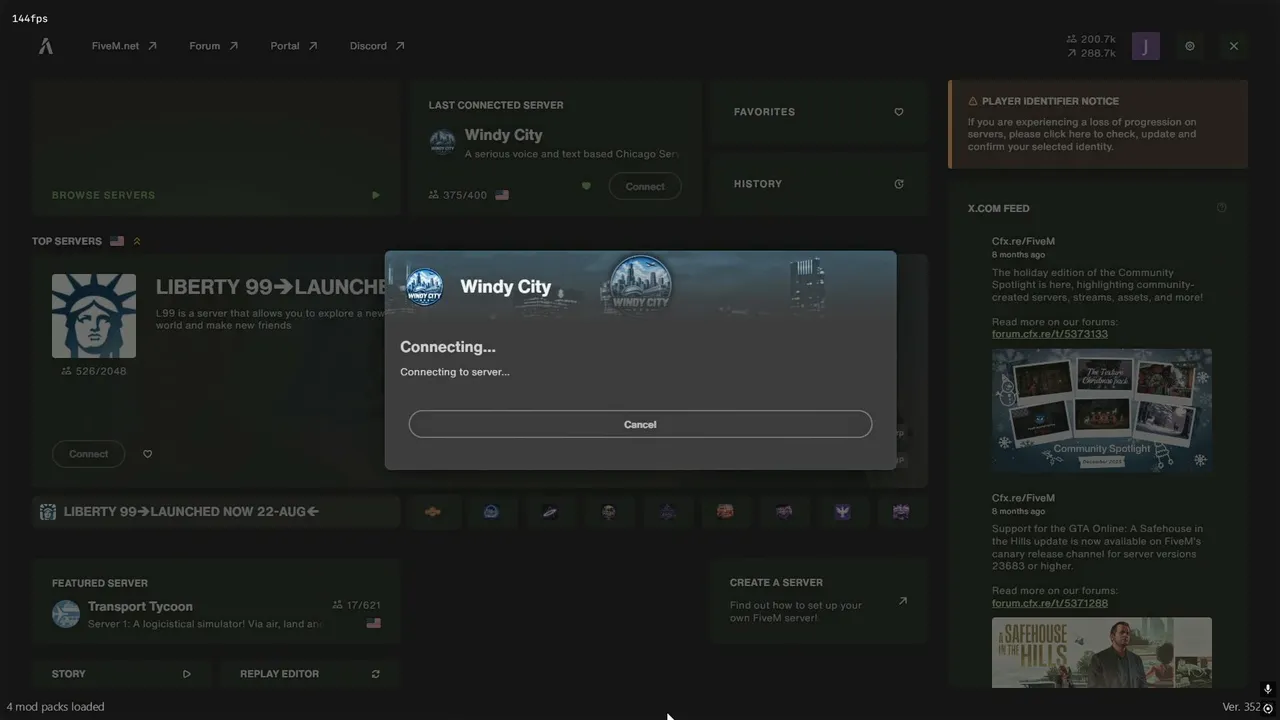Click the Replay Editor refresh icon
This screenshot has height=720, width=1280.
tap(376, 674)
